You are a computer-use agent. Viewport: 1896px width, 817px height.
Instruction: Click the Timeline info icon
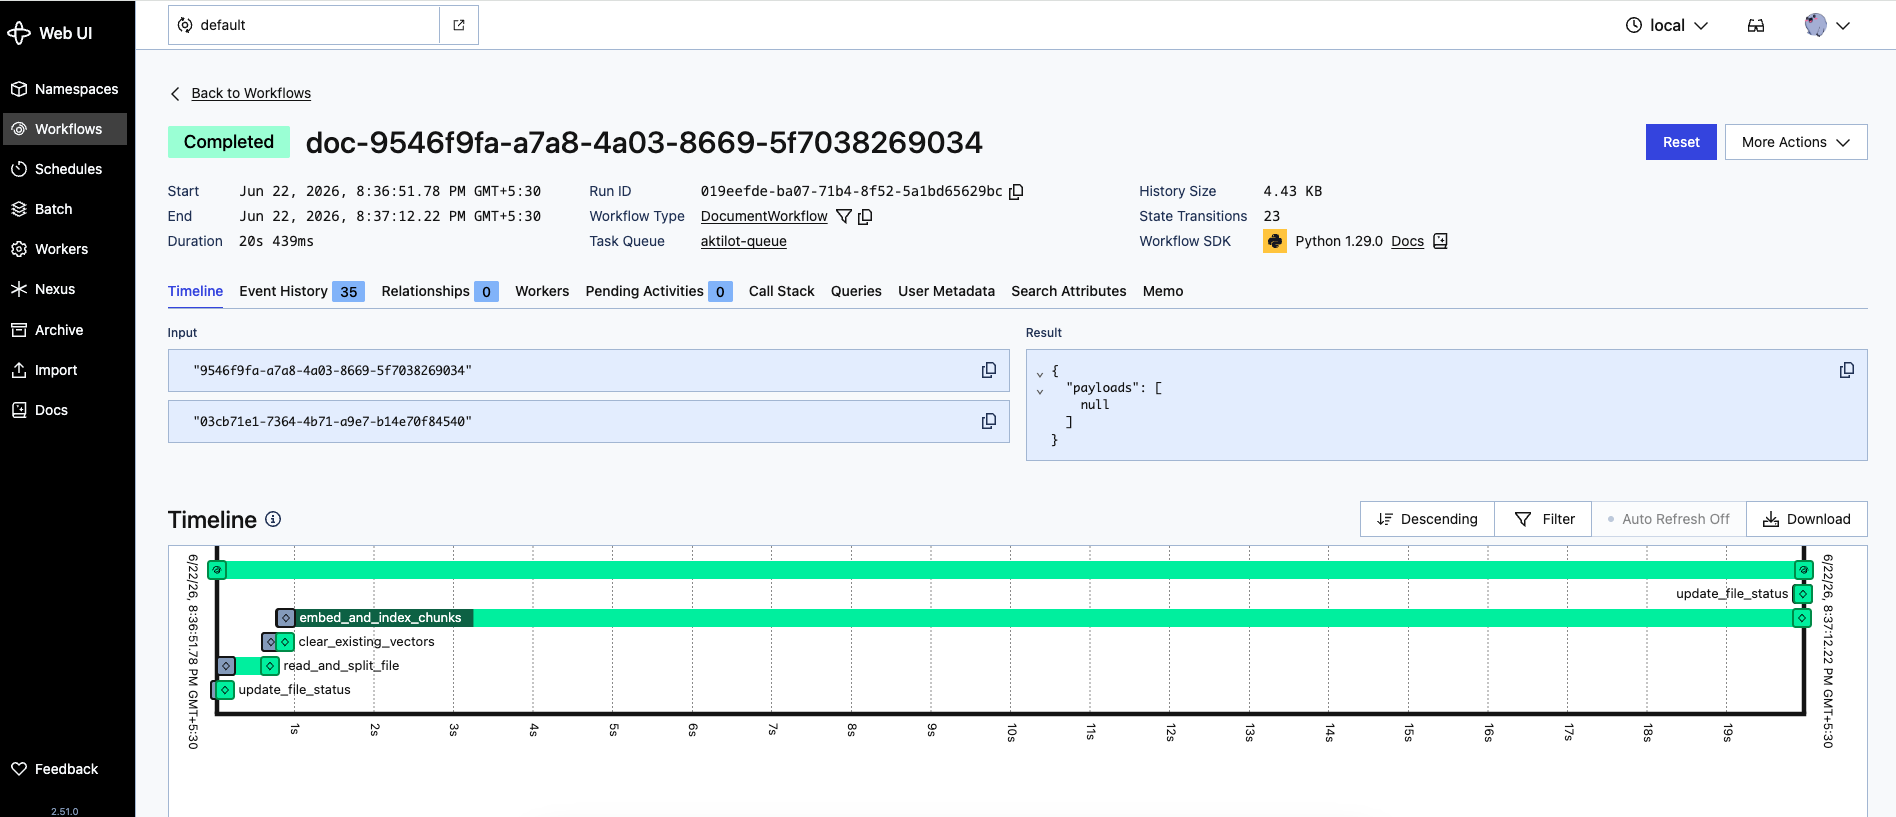click(x=273, y=519)
